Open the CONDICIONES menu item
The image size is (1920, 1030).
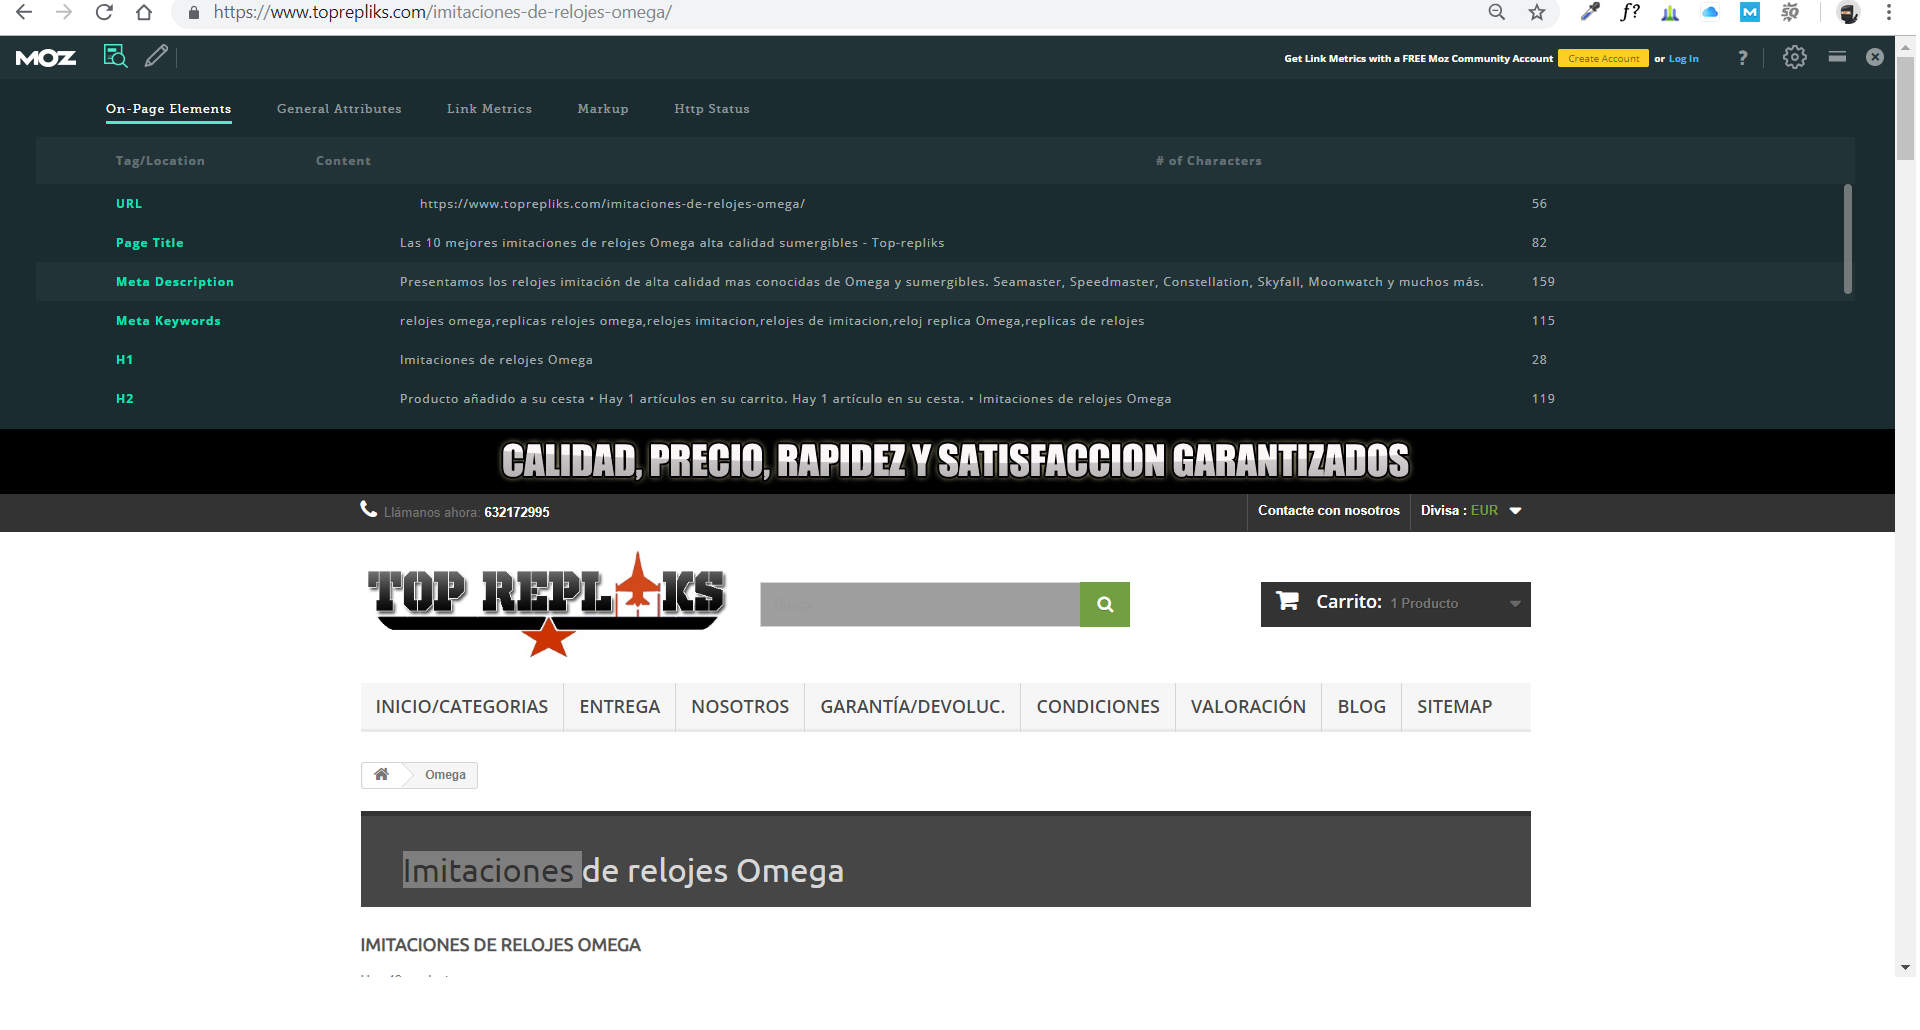[1098, 707]
